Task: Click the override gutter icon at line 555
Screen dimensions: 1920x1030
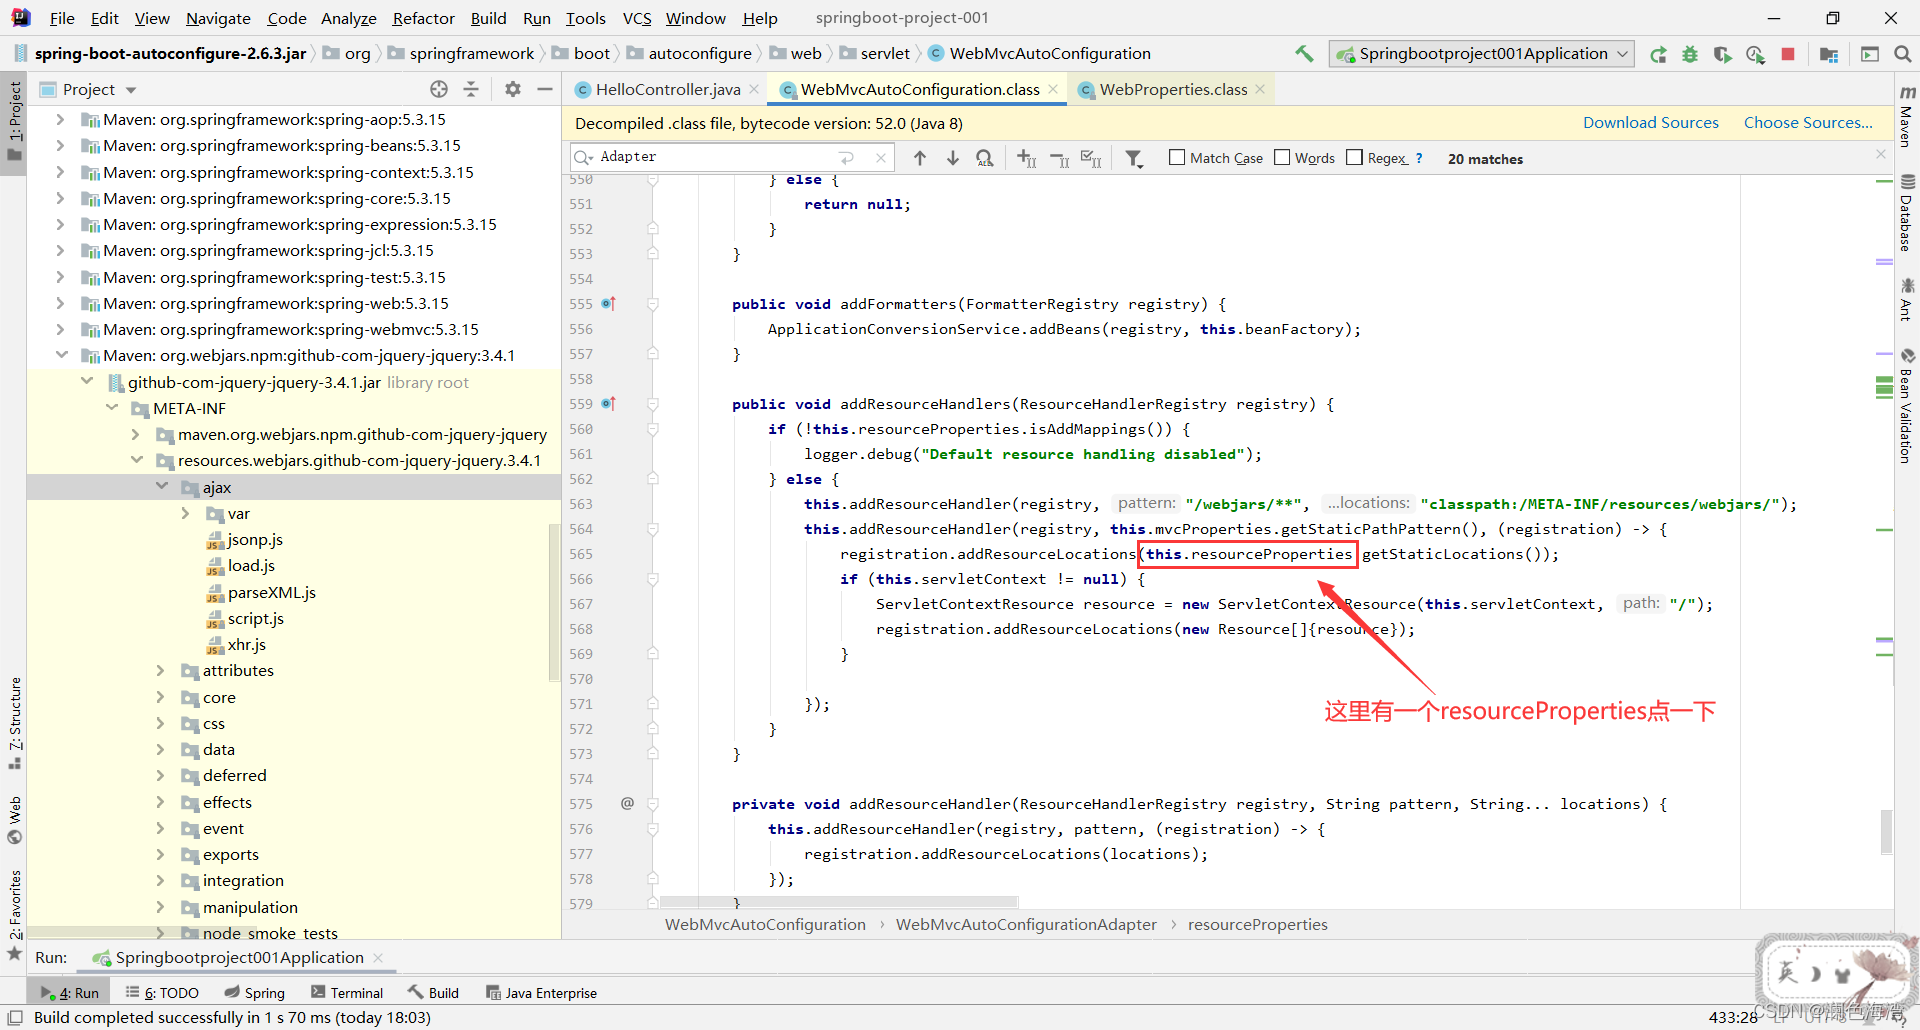Action: coord(609,303)
